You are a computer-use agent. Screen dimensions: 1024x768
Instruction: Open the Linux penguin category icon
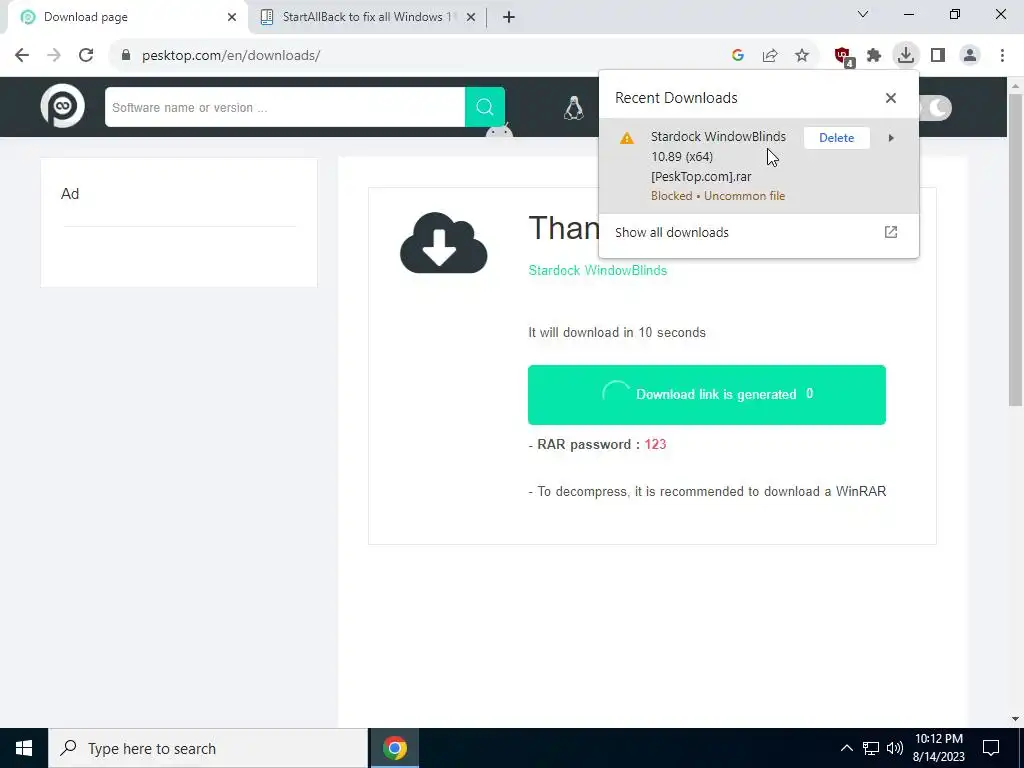tap(573, 108)
